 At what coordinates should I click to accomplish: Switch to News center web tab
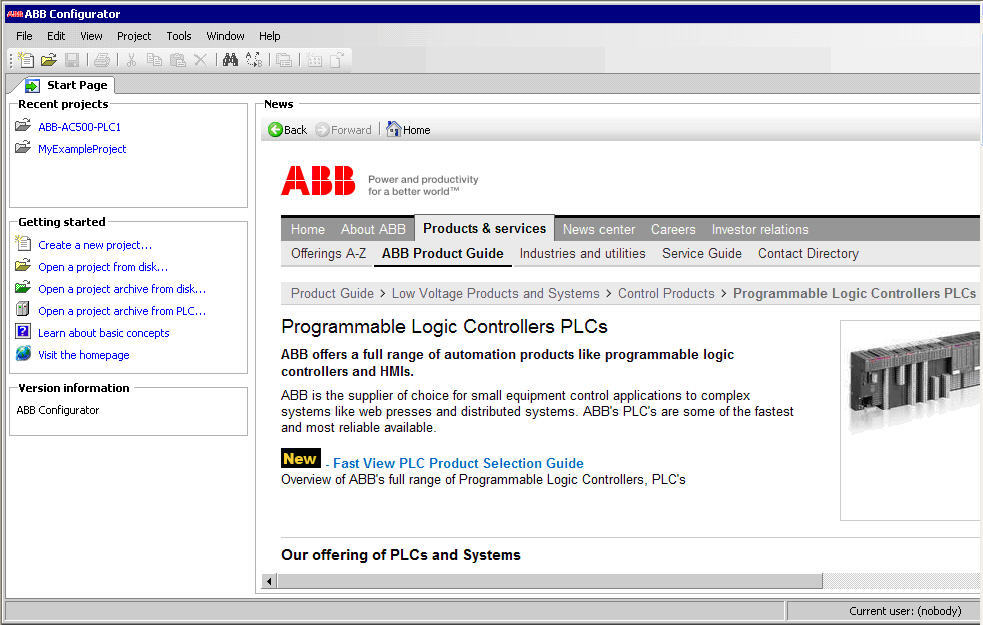point(598,229)
